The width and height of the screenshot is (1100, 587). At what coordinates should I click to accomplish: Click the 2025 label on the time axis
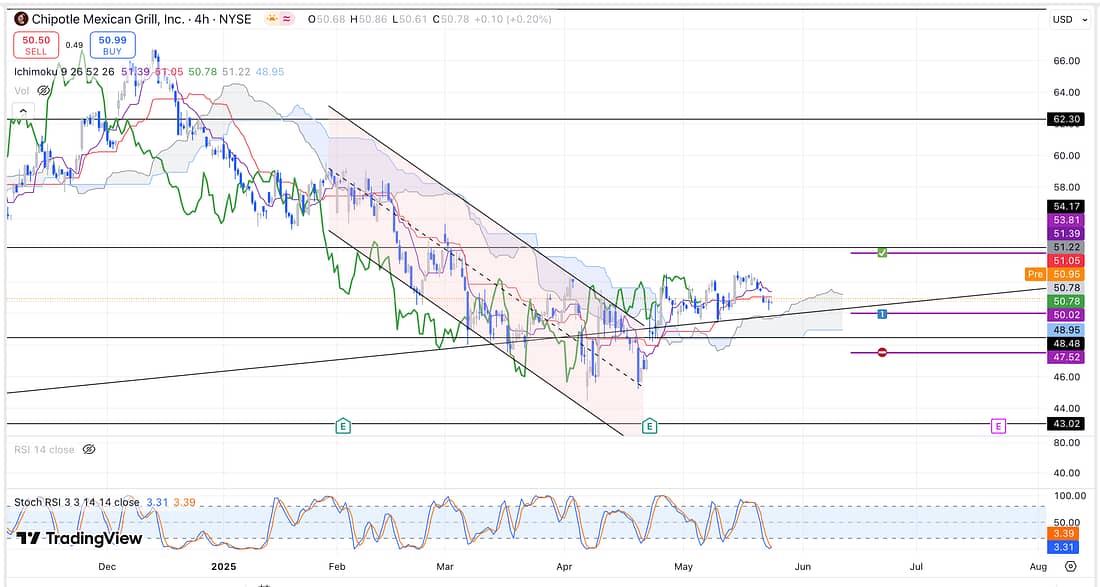click(x=224, y=566)
